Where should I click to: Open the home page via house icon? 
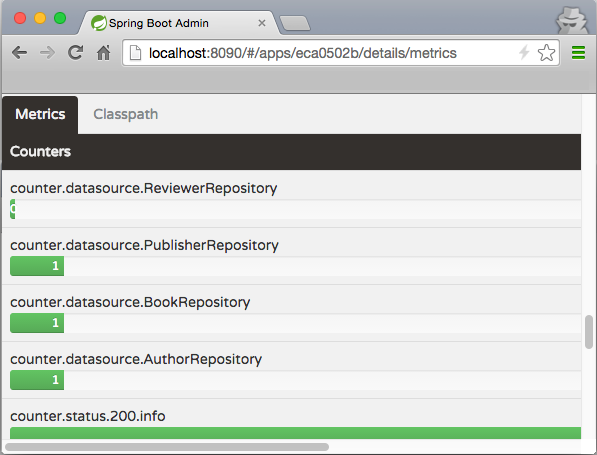pos(104,53)
